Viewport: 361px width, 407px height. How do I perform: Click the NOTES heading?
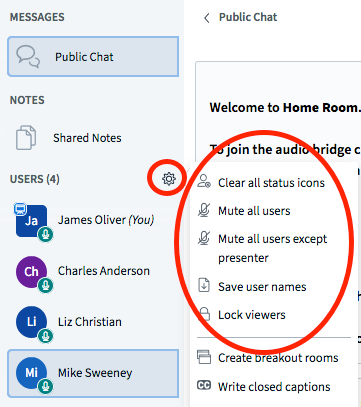pyautogui.click(x=27, y=100)
